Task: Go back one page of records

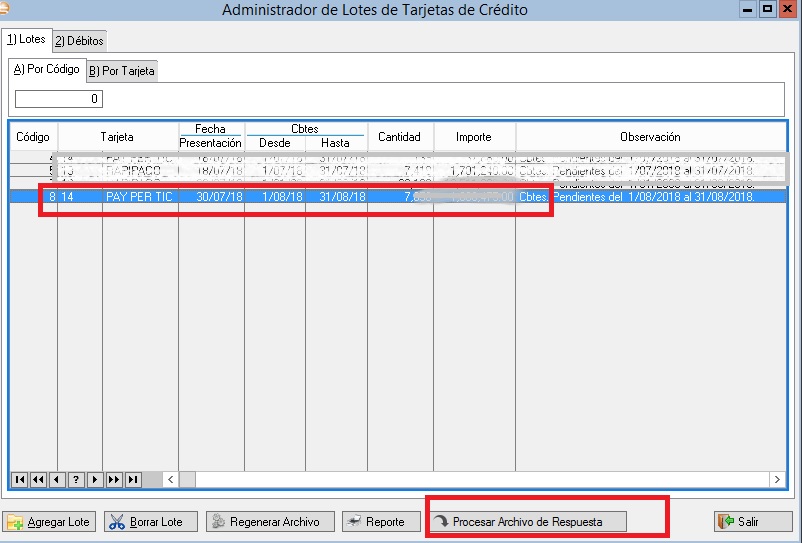Action: (39, 480)
